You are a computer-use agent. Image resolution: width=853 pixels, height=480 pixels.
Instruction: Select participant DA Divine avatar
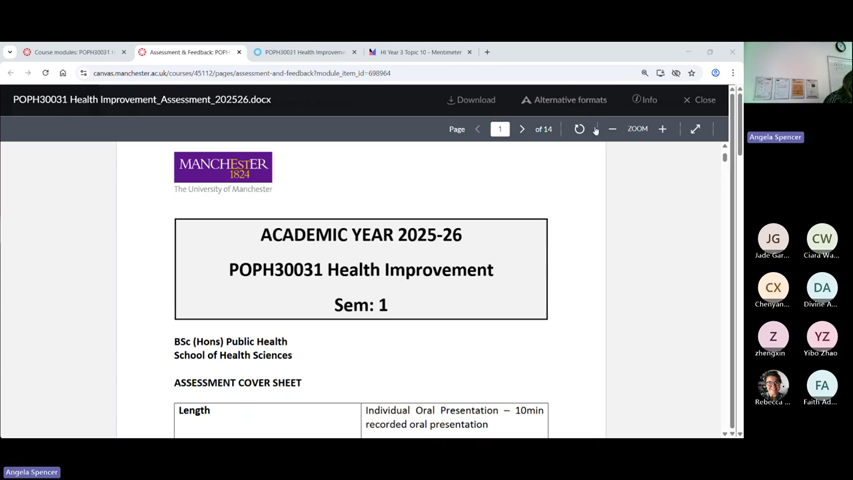[x=822, y=287]
